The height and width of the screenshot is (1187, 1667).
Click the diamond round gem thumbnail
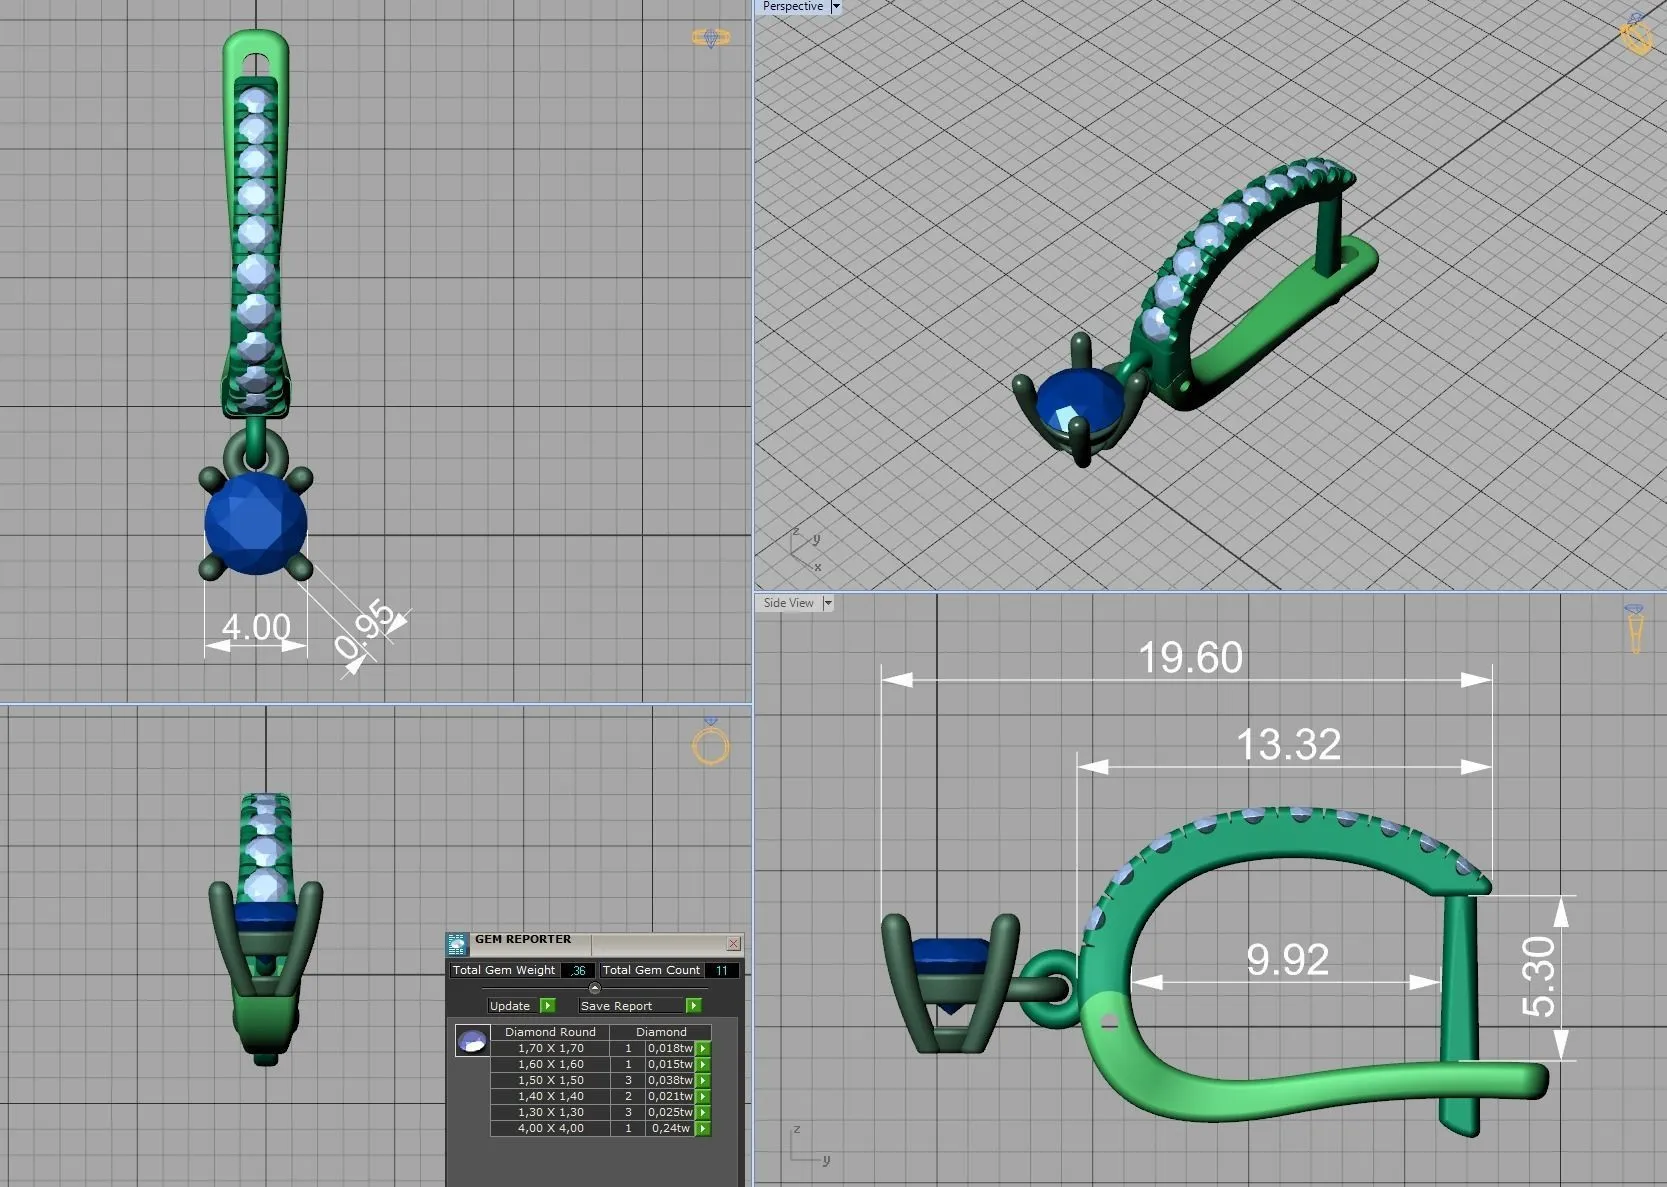(x=472, y=1041)
